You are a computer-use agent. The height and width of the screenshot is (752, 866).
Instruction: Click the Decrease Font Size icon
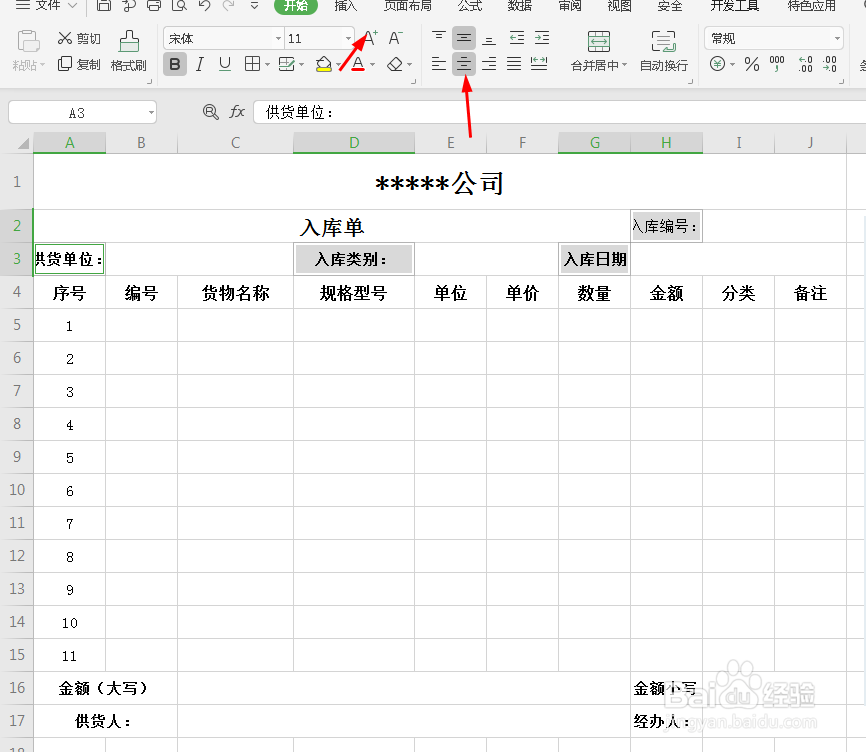click(x=394, y=38)
